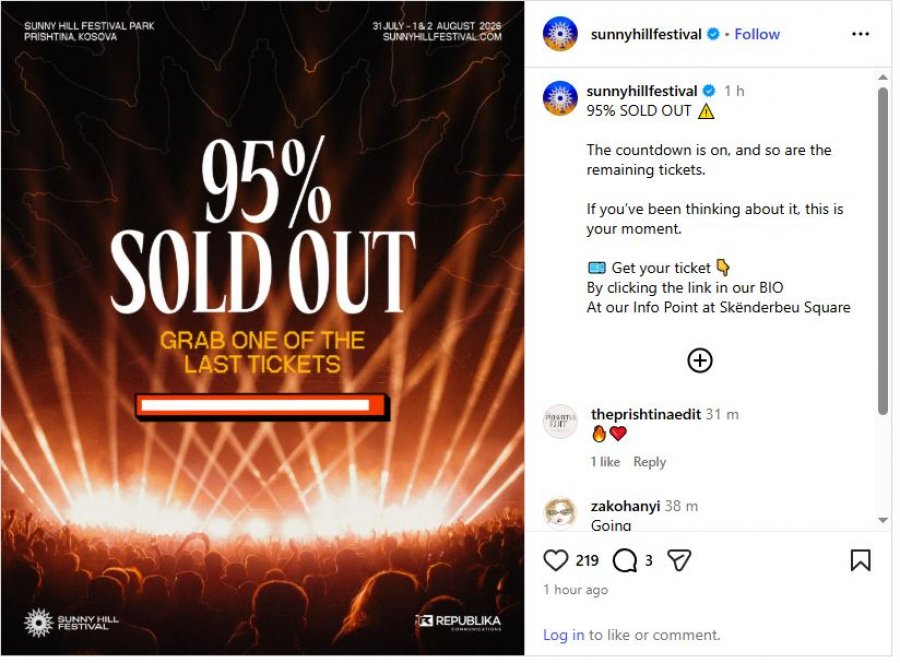Image resolution: width=900 pixels, height=663 pixels.
Task: Reply to theprishtinaedit's comment
Action: point(649,462)
